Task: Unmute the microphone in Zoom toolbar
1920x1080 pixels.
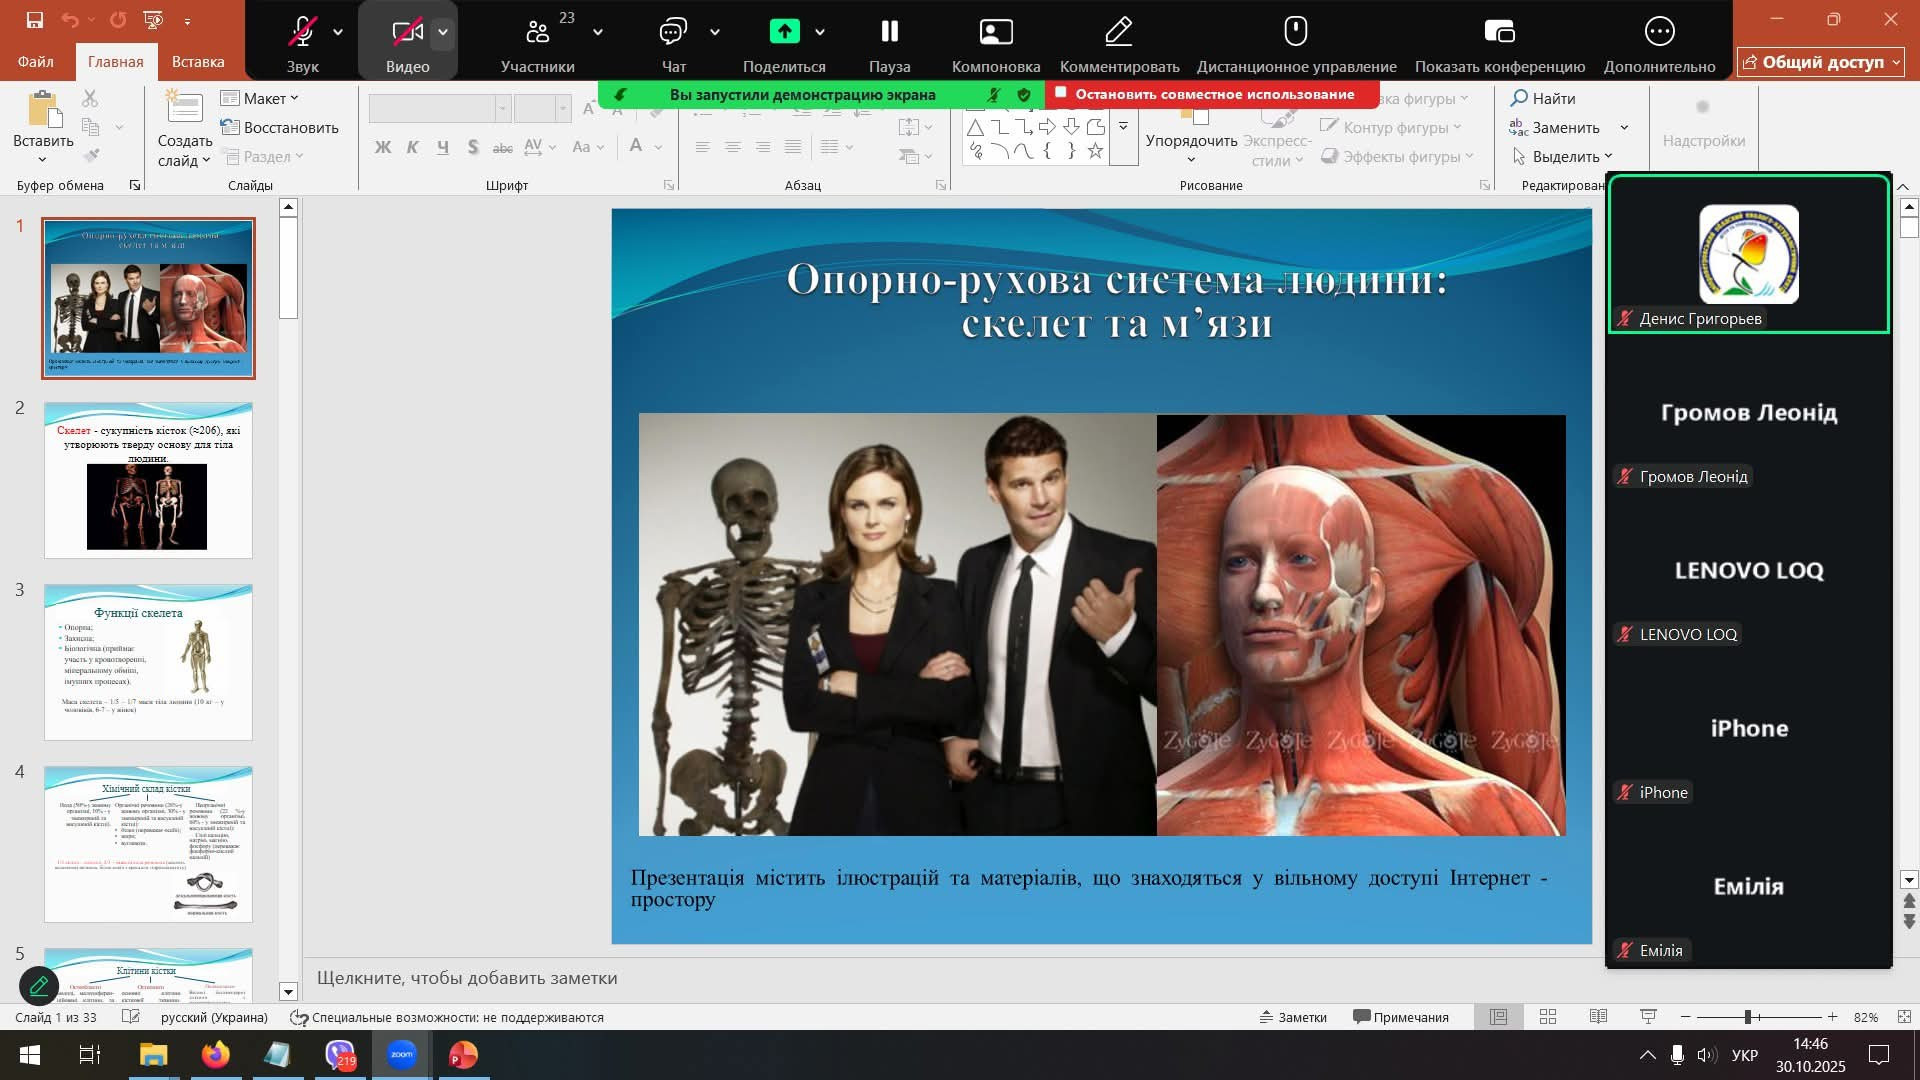Action: 302,32
